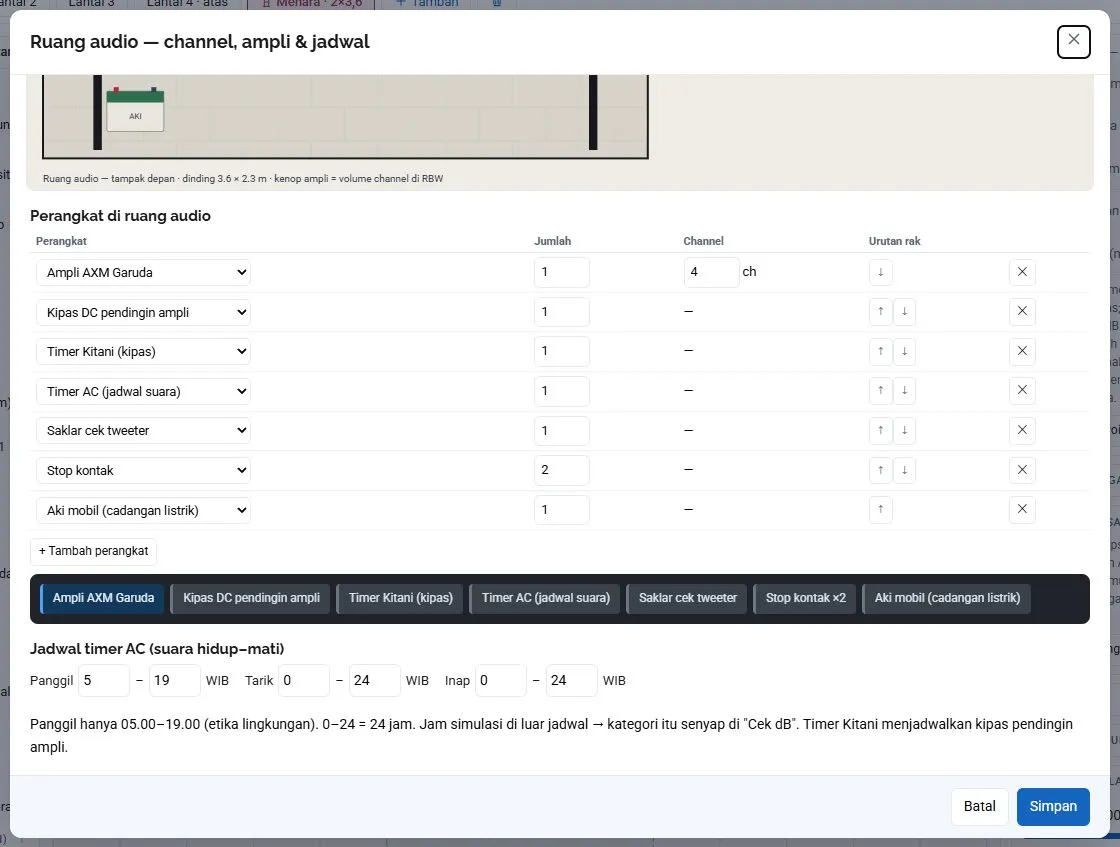Click the Jumlah column header
This screenshot has height=847, width=1120.
(552, 241)
